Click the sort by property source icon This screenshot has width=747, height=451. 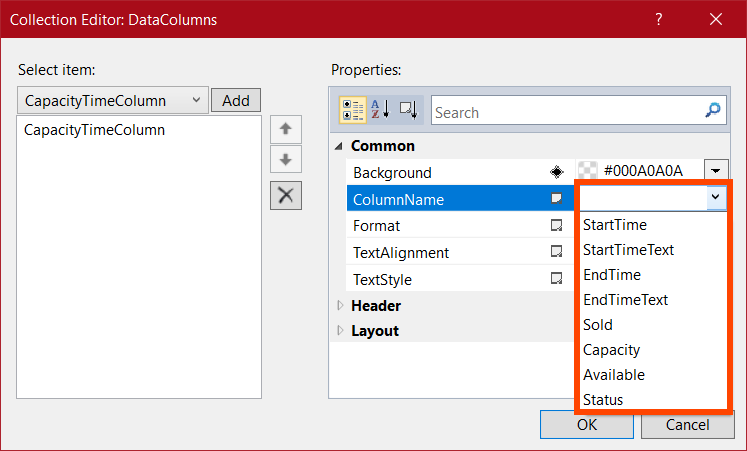click(408, 111)
